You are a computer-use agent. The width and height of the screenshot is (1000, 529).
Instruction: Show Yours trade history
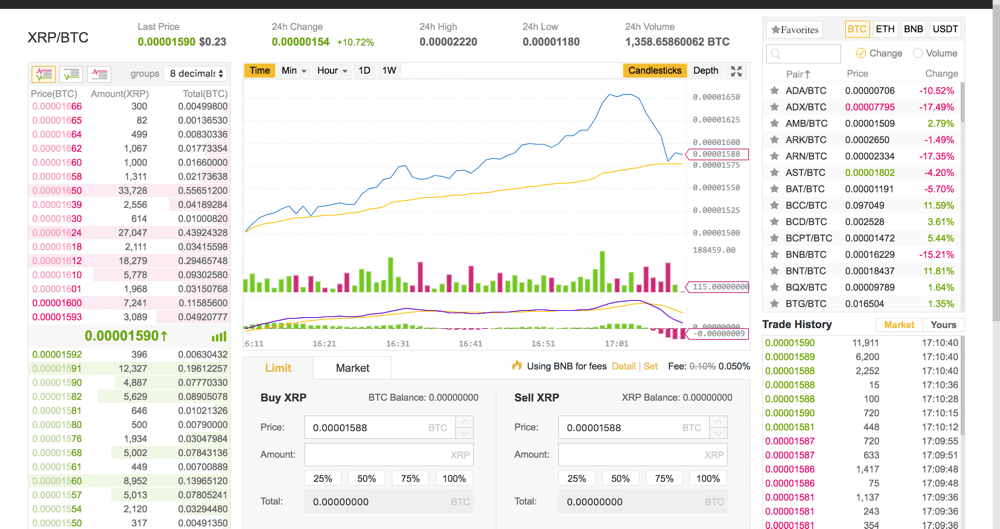[943, 325]
